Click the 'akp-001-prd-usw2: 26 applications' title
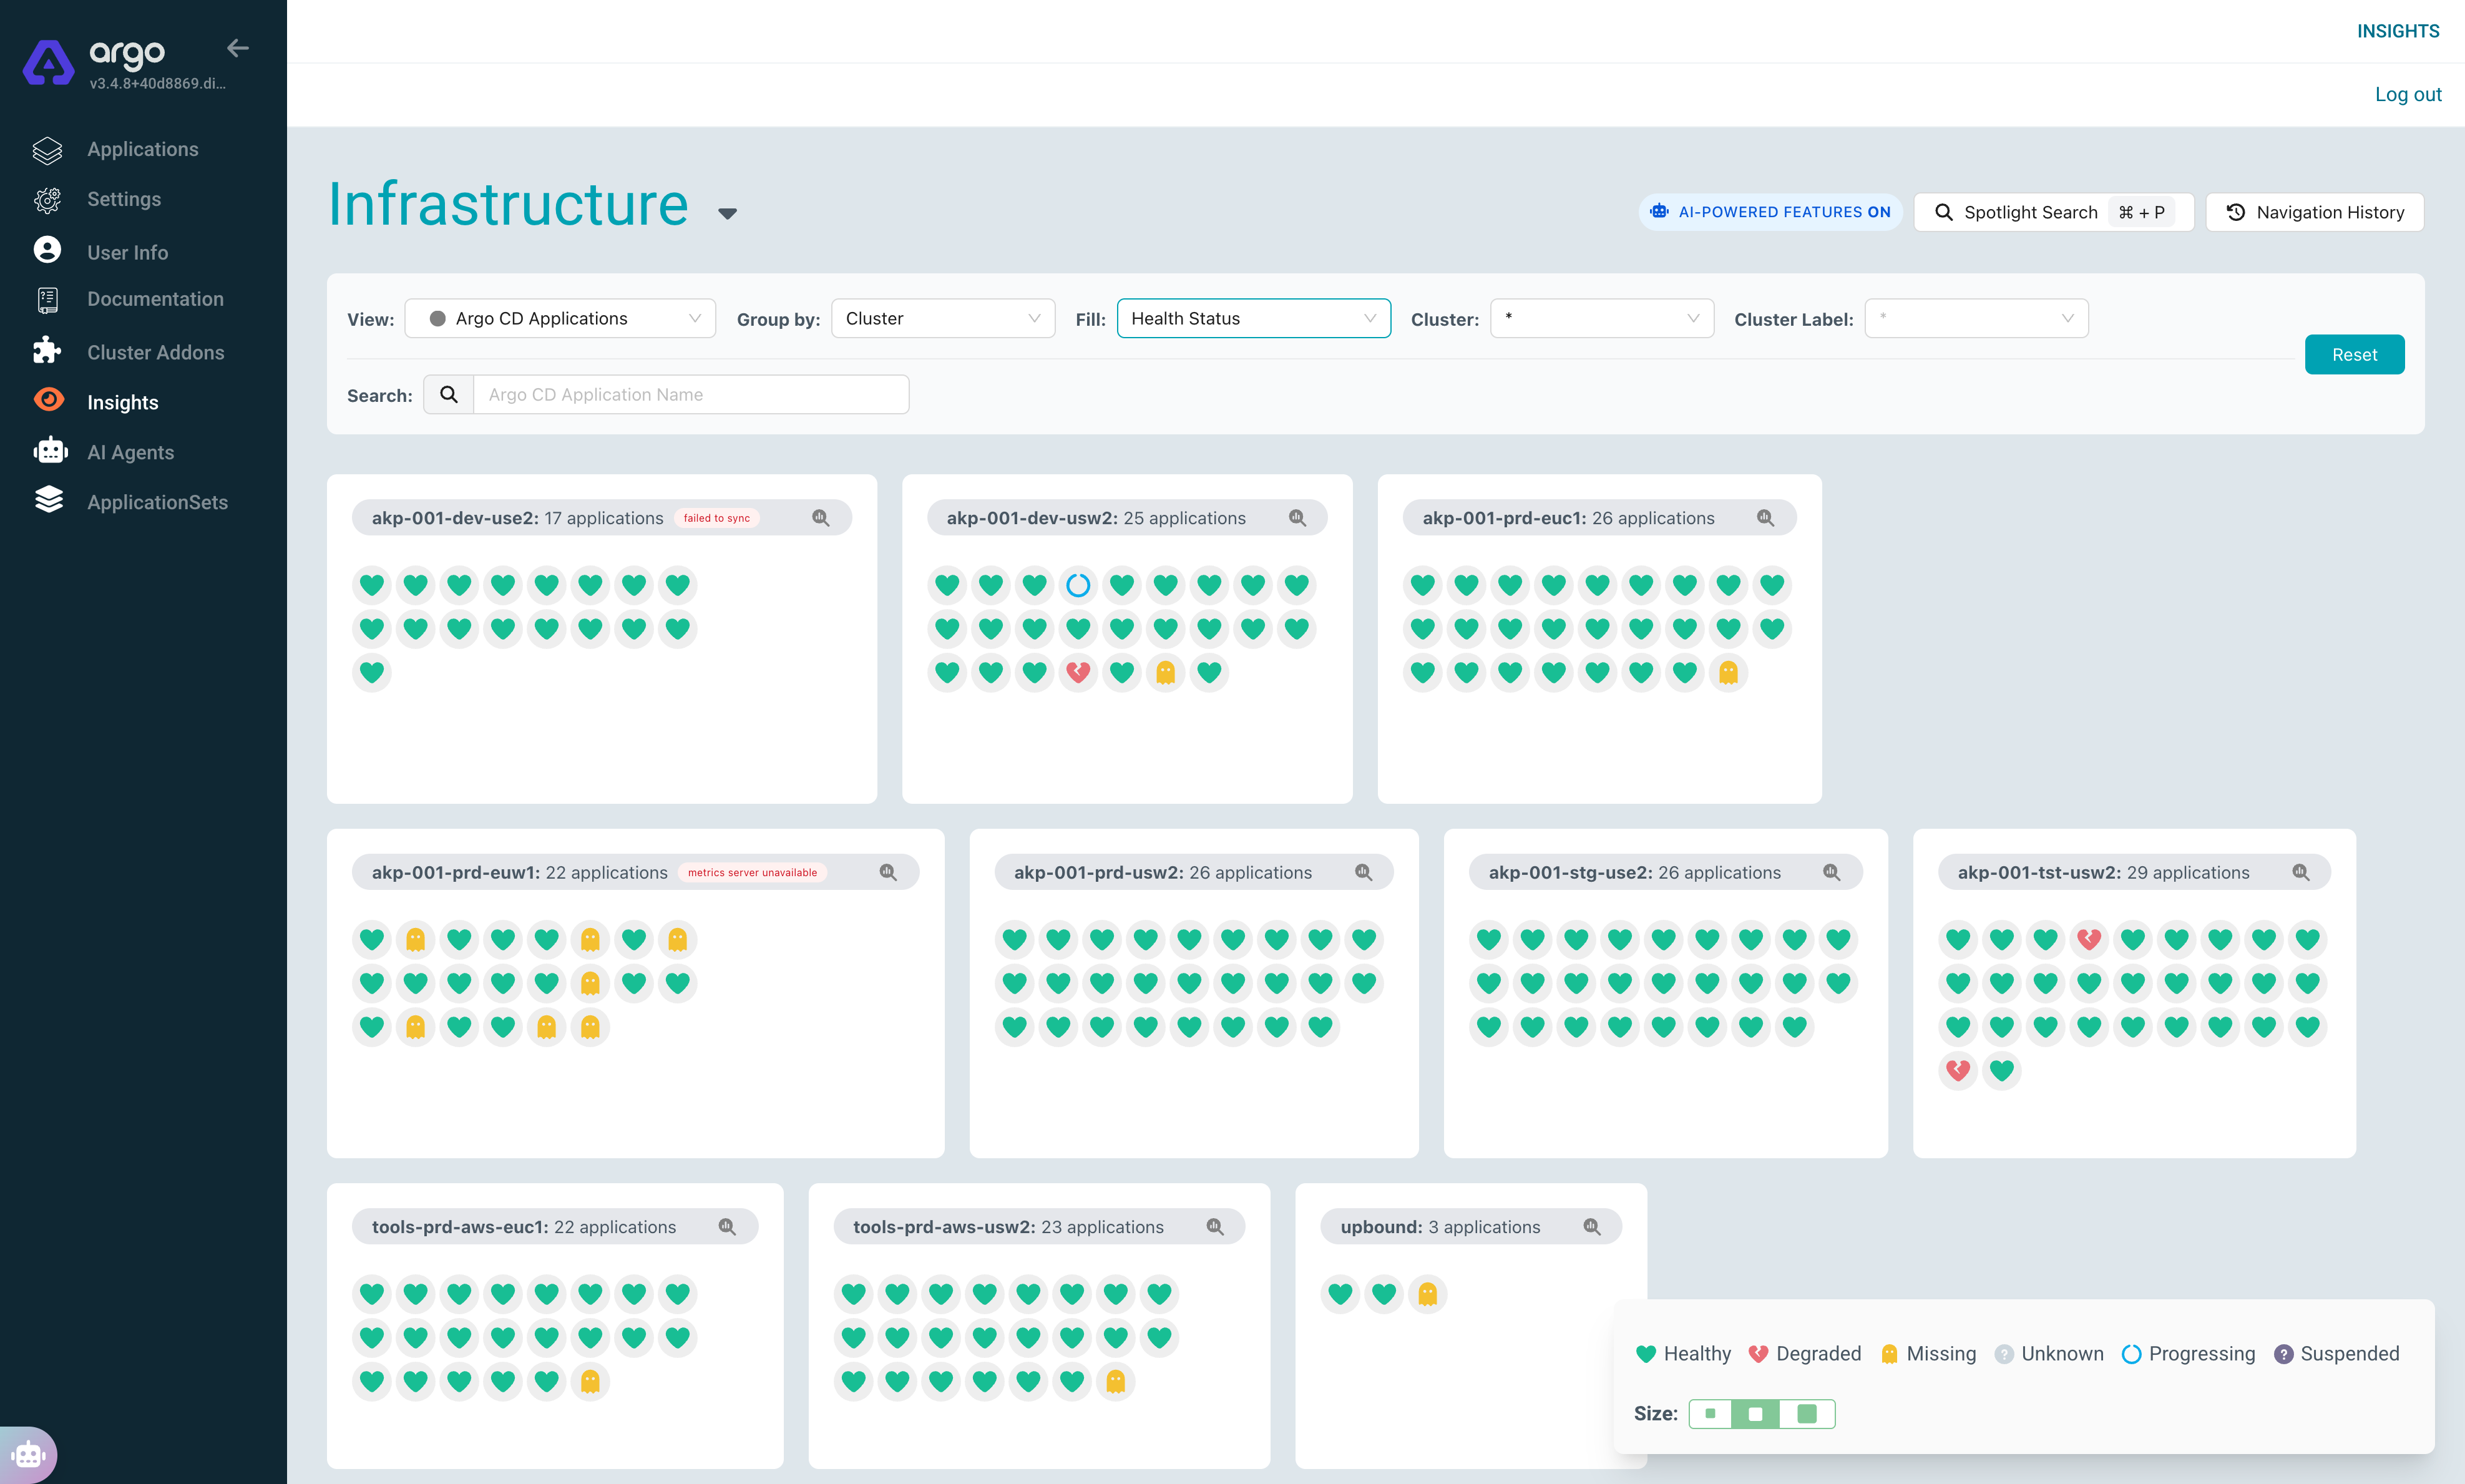 (x=1163, y=872)
